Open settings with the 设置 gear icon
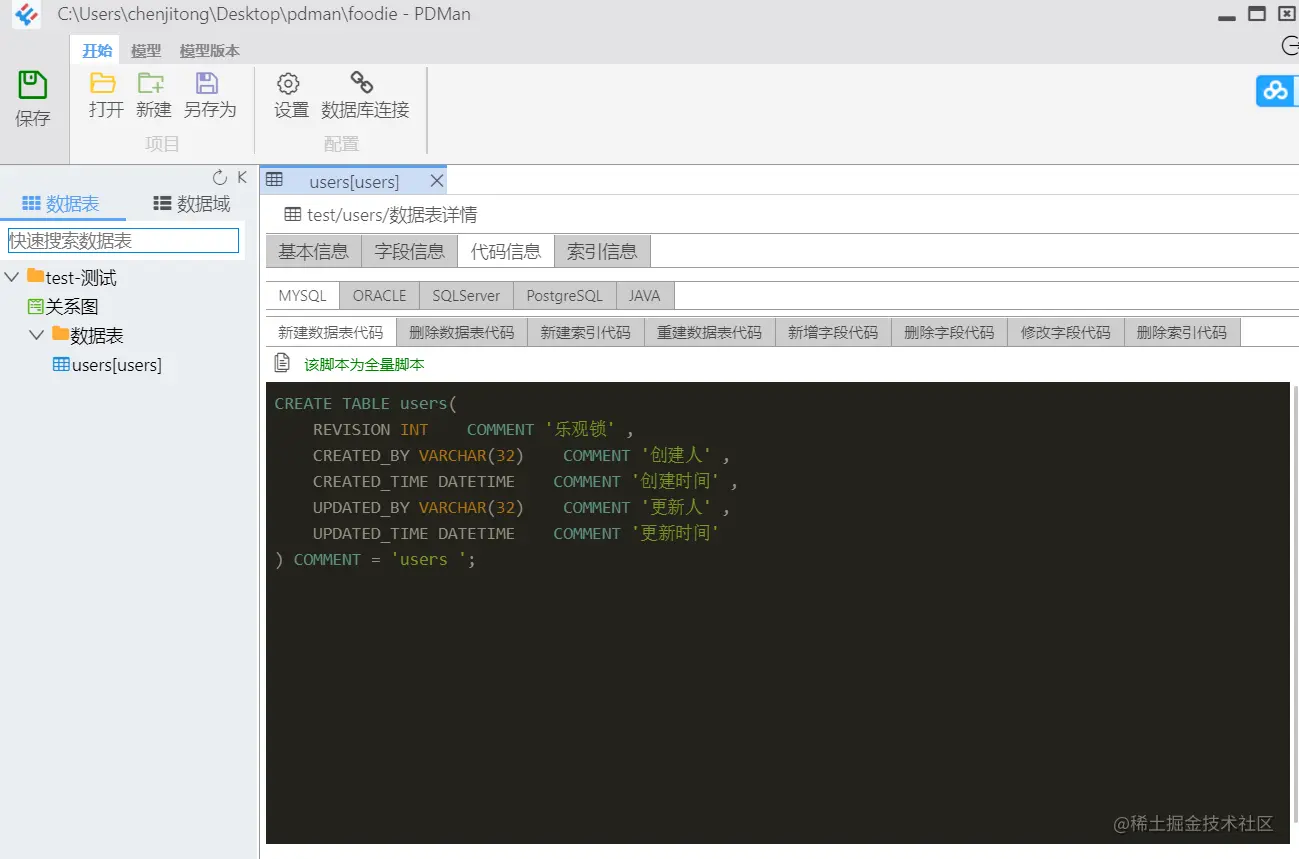Viewport: 1299px width, 859px height. coord(288,83)
